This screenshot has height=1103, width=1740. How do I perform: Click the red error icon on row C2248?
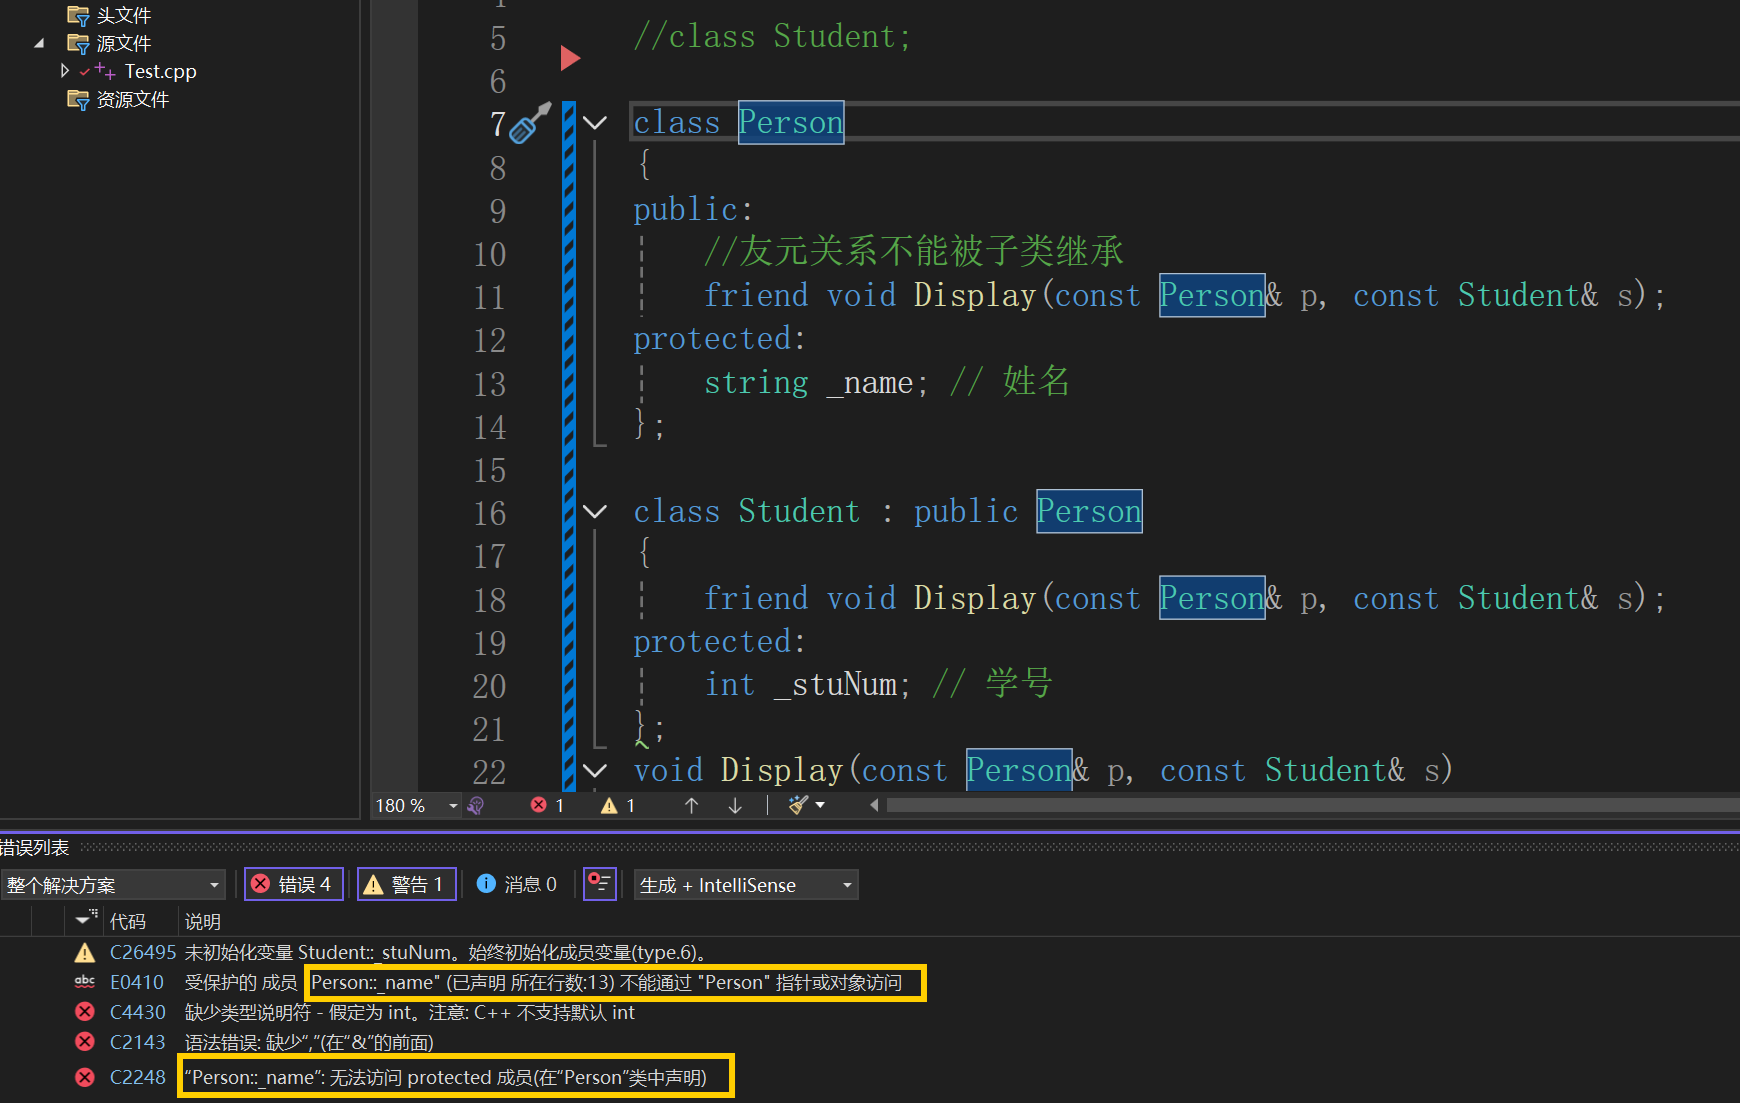tap(85, 1077)
